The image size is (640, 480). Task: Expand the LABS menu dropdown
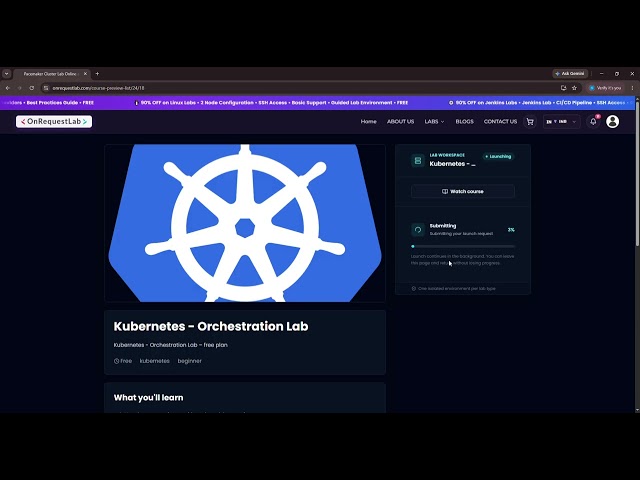coord(434,122)
